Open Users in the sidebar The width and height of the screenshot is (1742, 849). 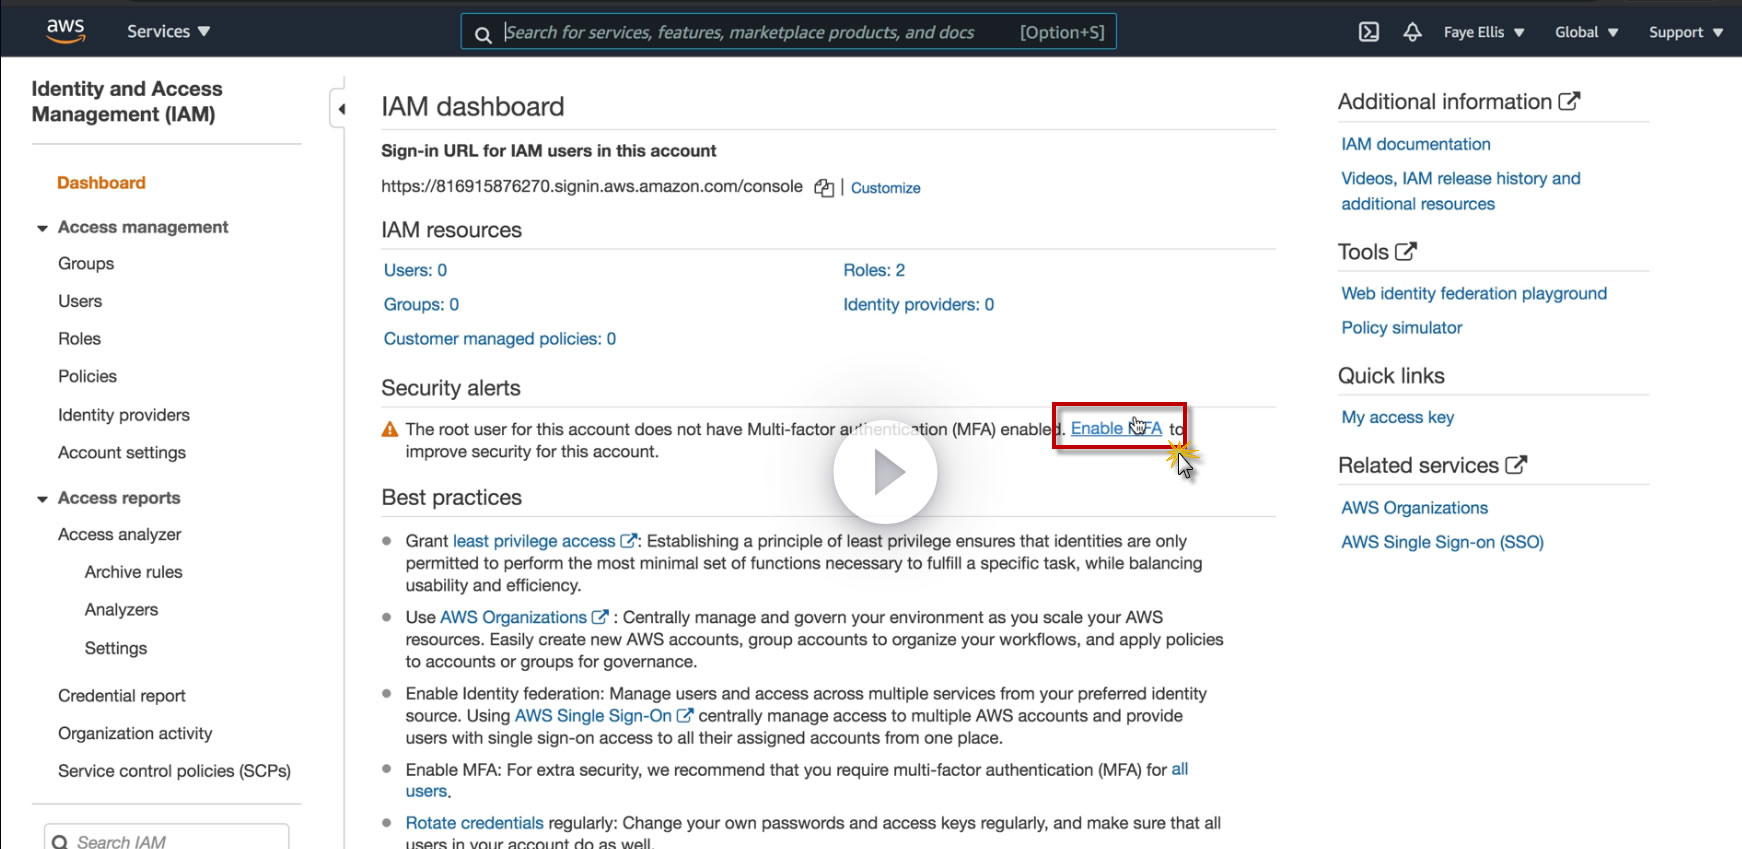click(x=80, y=301)
